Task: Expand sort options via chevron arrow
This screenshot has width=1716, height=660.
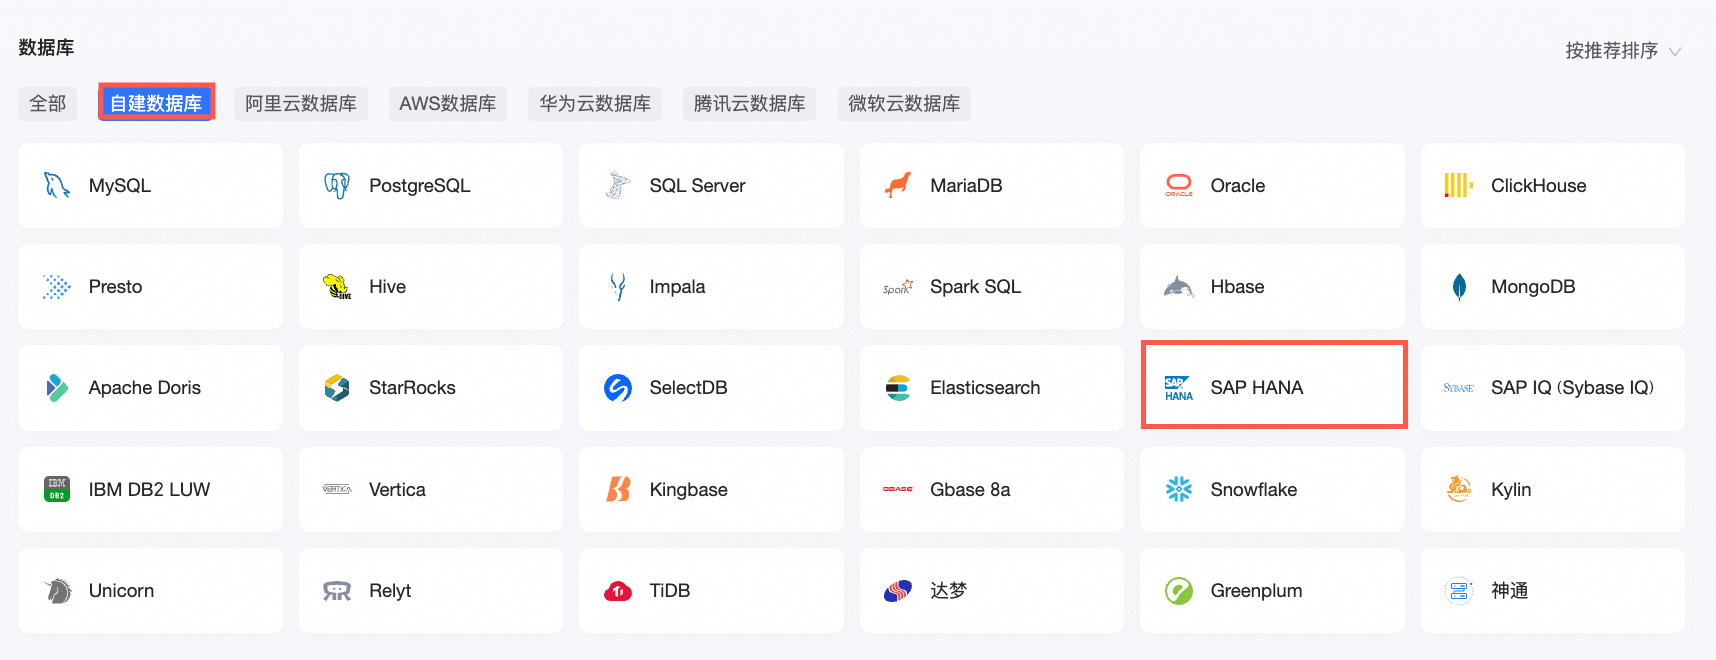Action: coord(1675,51)
